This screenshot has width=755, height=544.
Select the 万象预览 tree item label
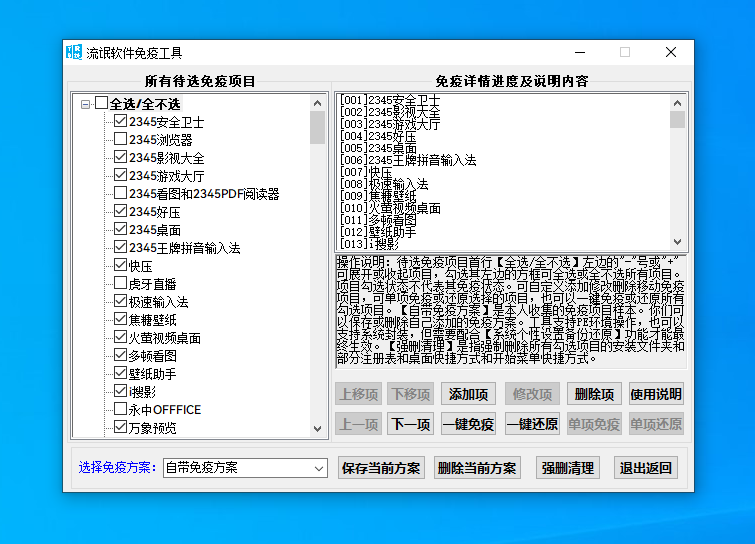point(153,427)
